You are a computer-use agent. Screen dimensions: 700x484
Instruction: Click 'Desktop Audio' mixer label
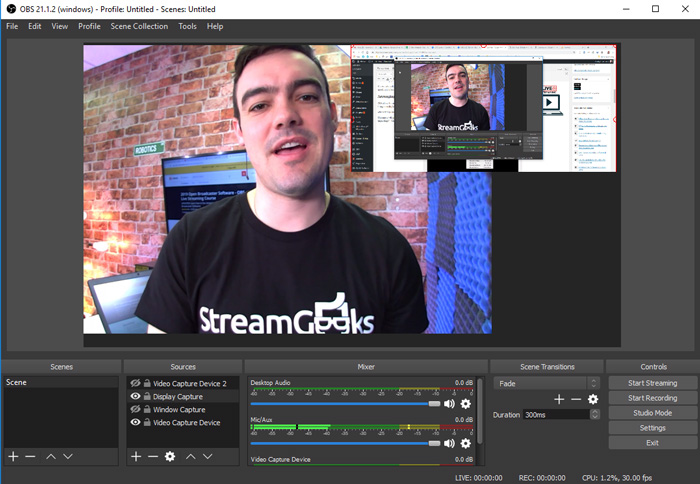tap(270, 383)
